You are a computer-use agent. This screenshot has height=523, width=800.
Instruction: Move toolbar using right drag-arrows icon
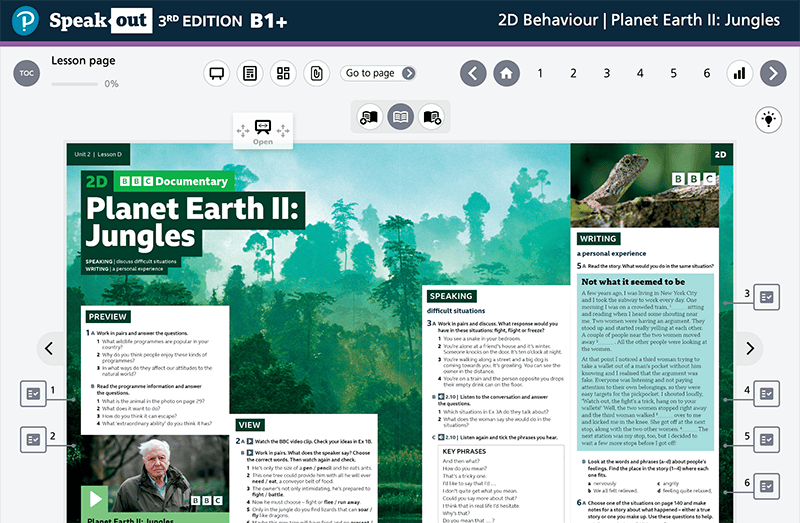point(283,131)
